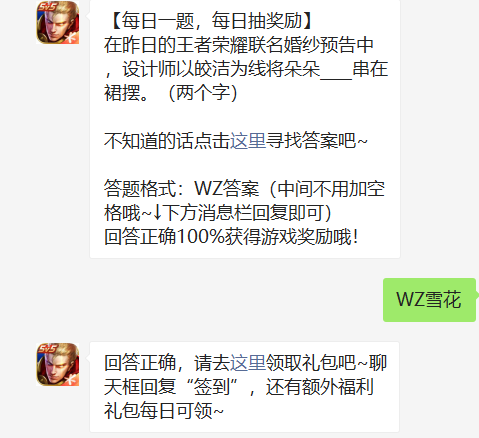Click the 回答正确，请去 text in the reply

pyautogui.click(x=167, y=362)
